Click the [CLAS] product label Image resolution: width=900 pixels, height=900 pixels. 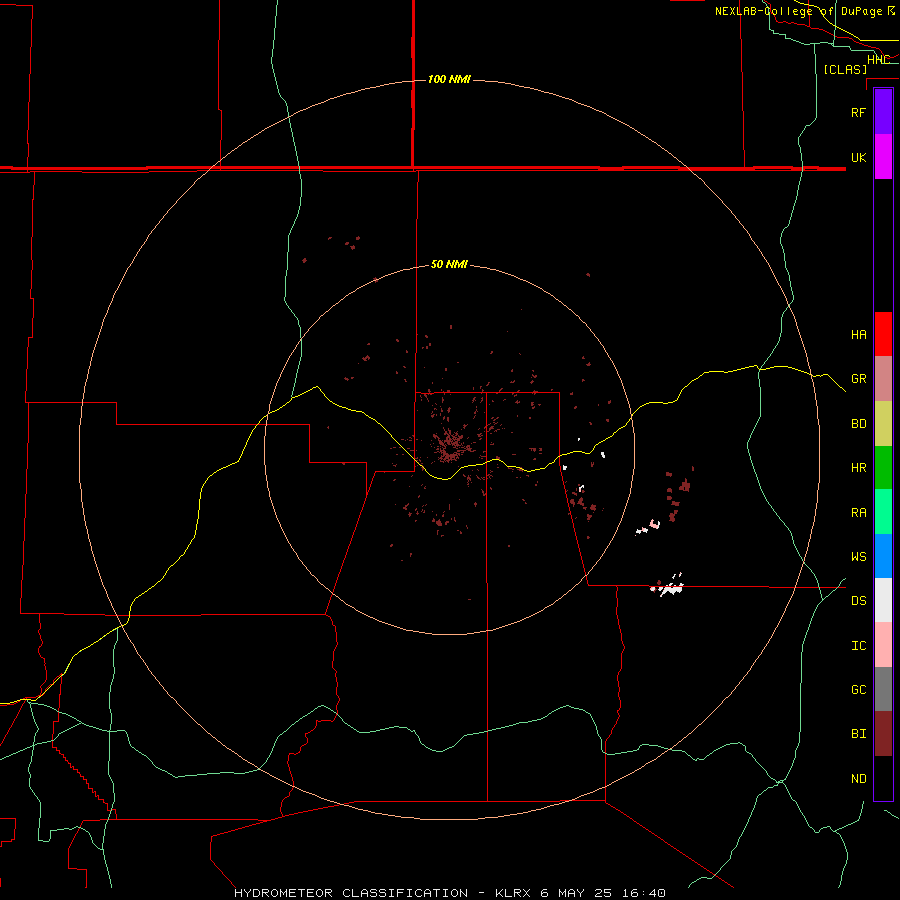click(845, 70)
